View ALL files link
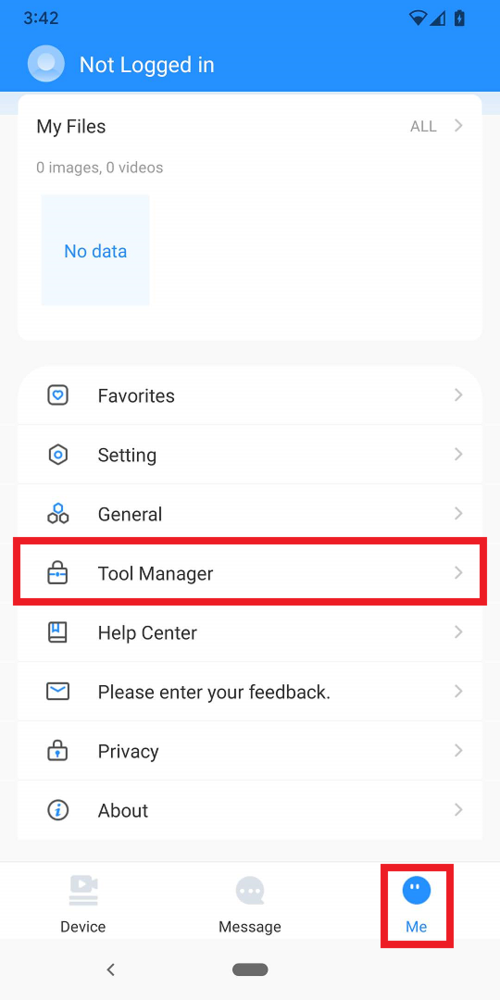Viewport: 500px width, 1000px height. 423,126
